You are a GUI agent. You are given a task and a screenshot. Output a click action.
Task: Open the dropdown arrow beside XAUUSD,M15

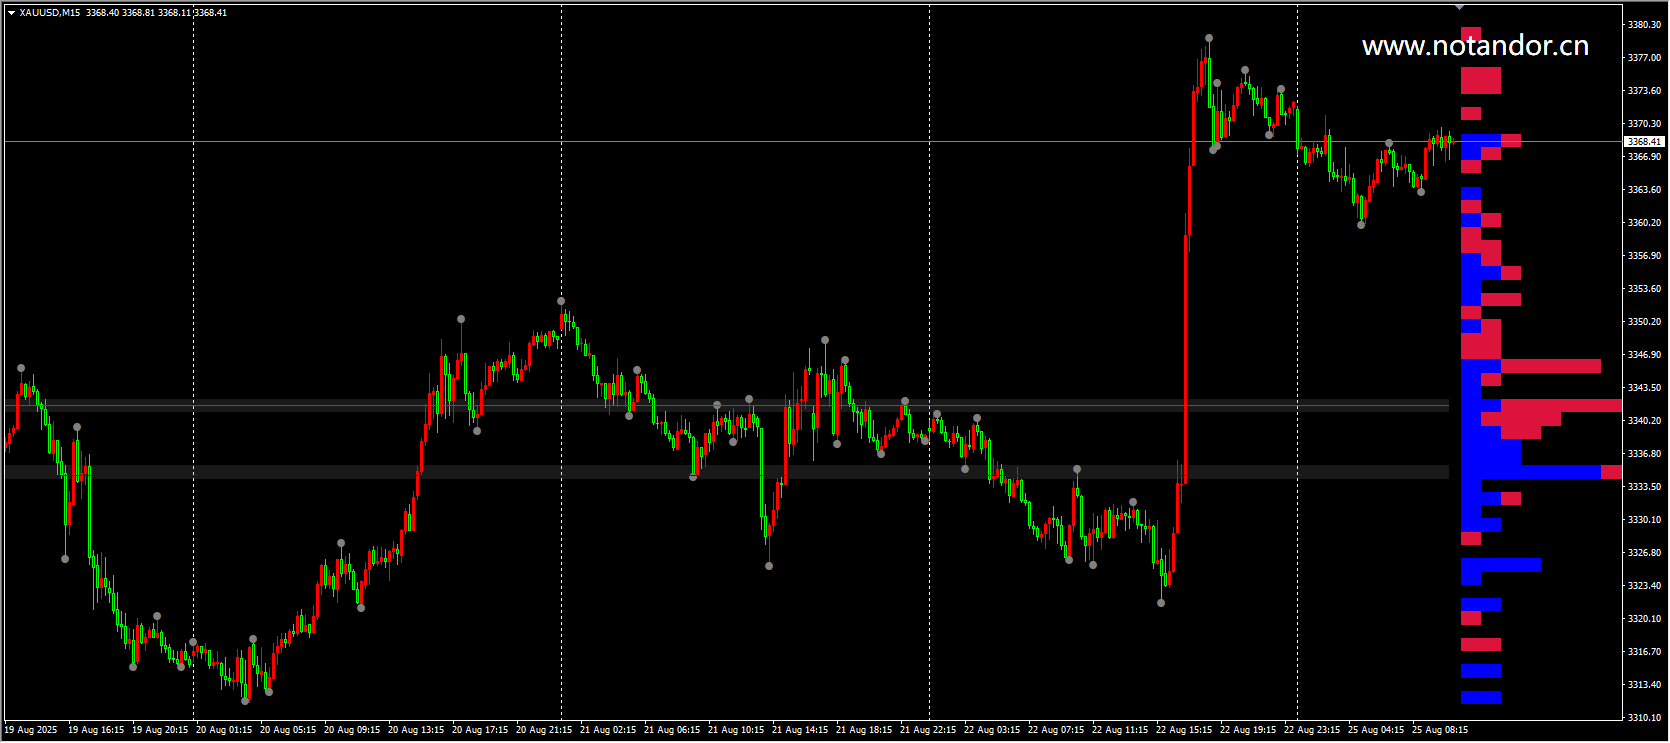(11, 13)
